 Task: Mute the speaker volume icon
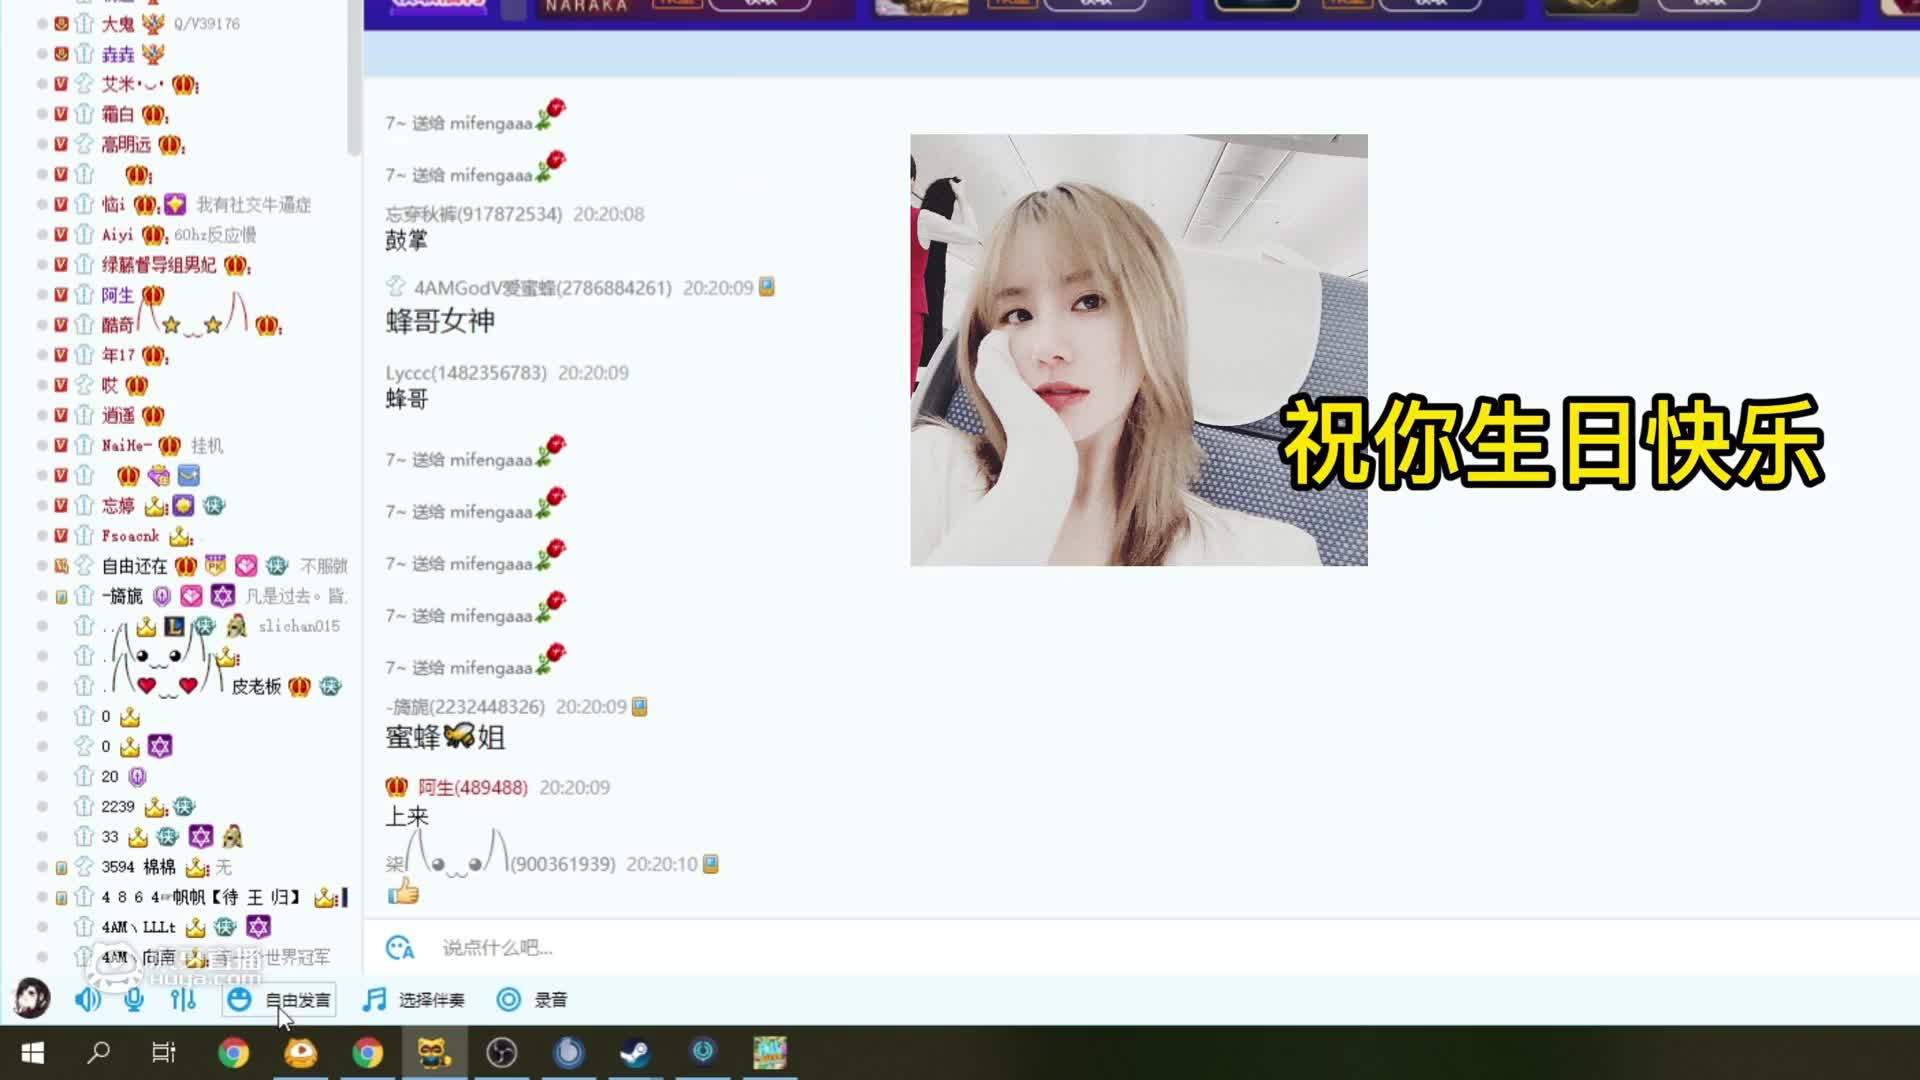(x=87, y=999)
